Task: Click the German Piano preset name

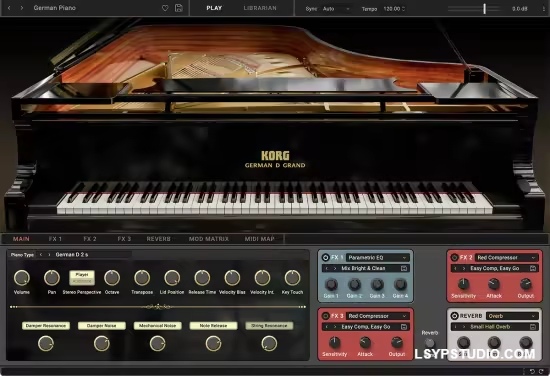Action: coord(55,8)
